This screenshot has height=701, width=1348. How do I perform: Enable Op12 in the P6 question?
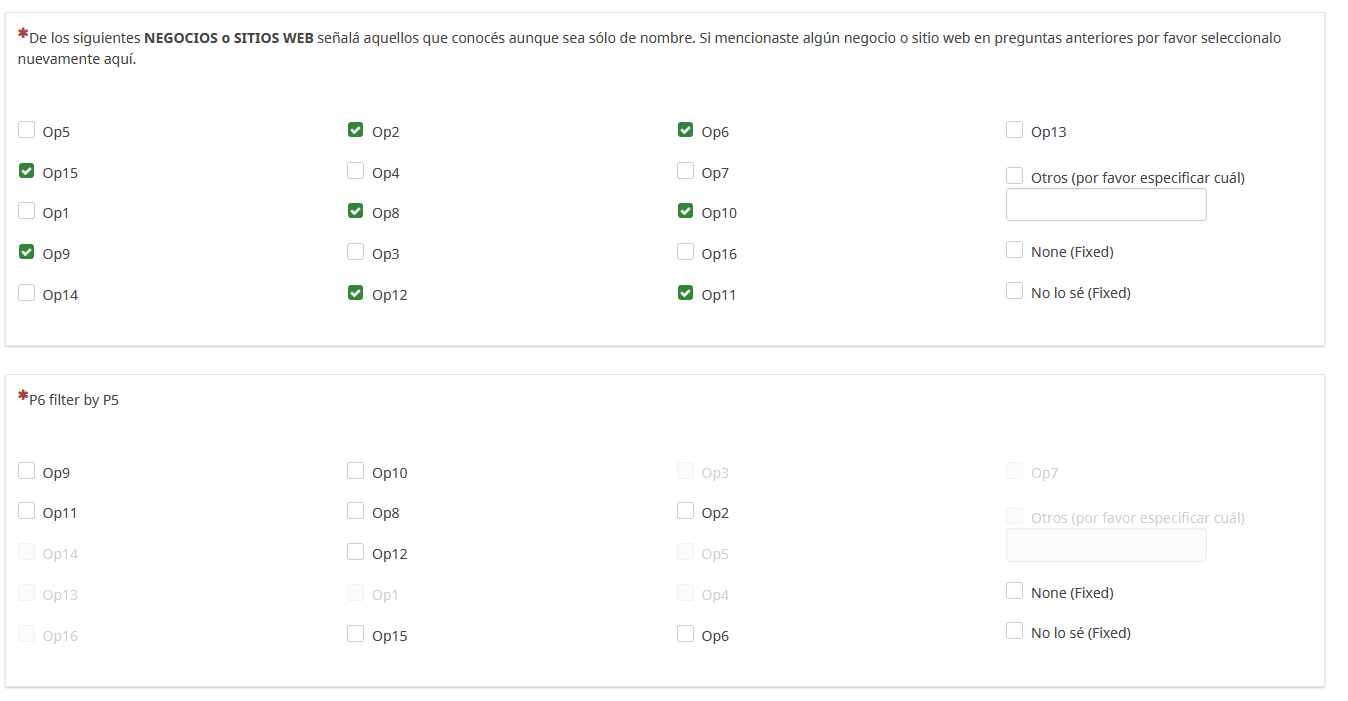[356, 552]
